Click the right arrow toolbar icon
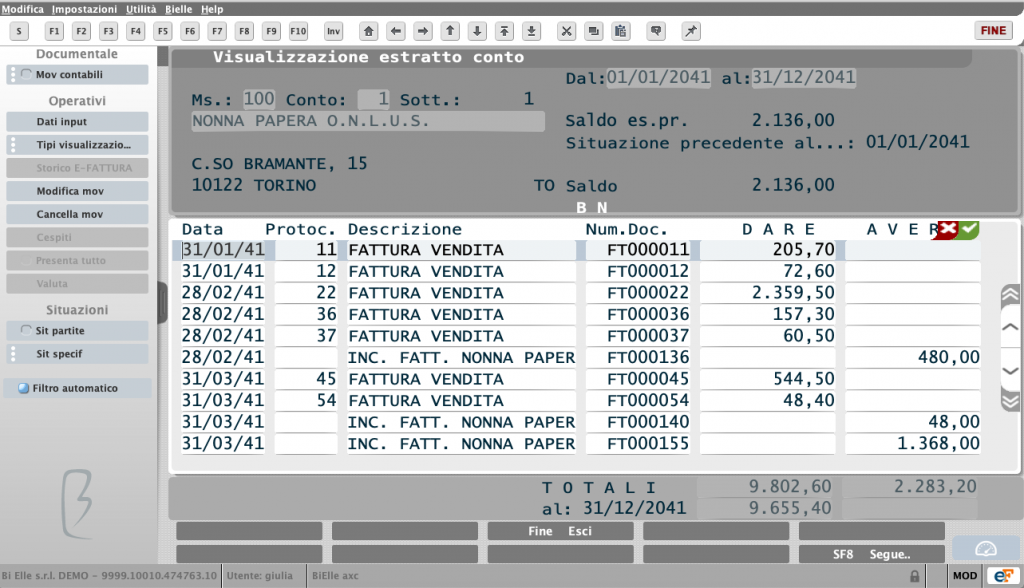 [x=423, y=31]
